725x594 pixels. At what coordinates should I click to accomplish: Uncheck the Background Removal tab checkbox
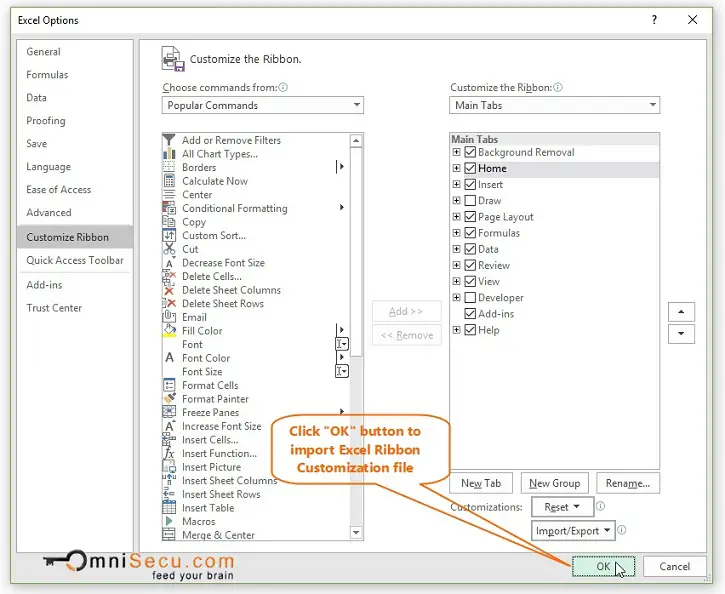click(x=470, y=152)
